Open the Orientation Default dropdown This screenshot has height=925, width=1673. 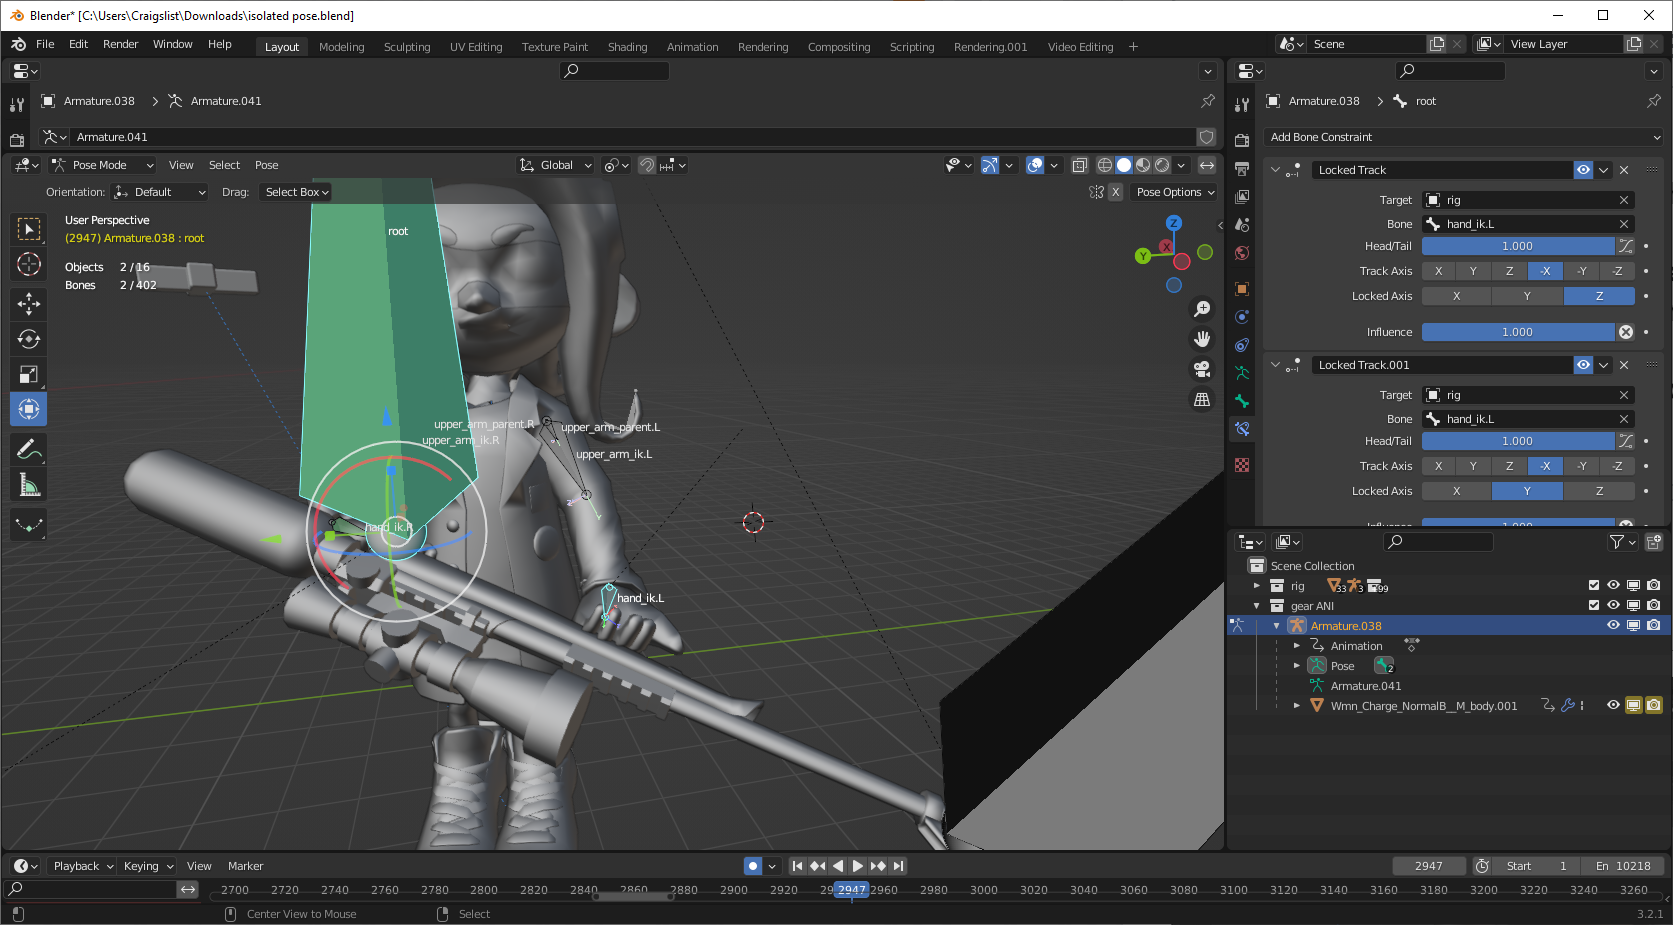tap(160, 192)
